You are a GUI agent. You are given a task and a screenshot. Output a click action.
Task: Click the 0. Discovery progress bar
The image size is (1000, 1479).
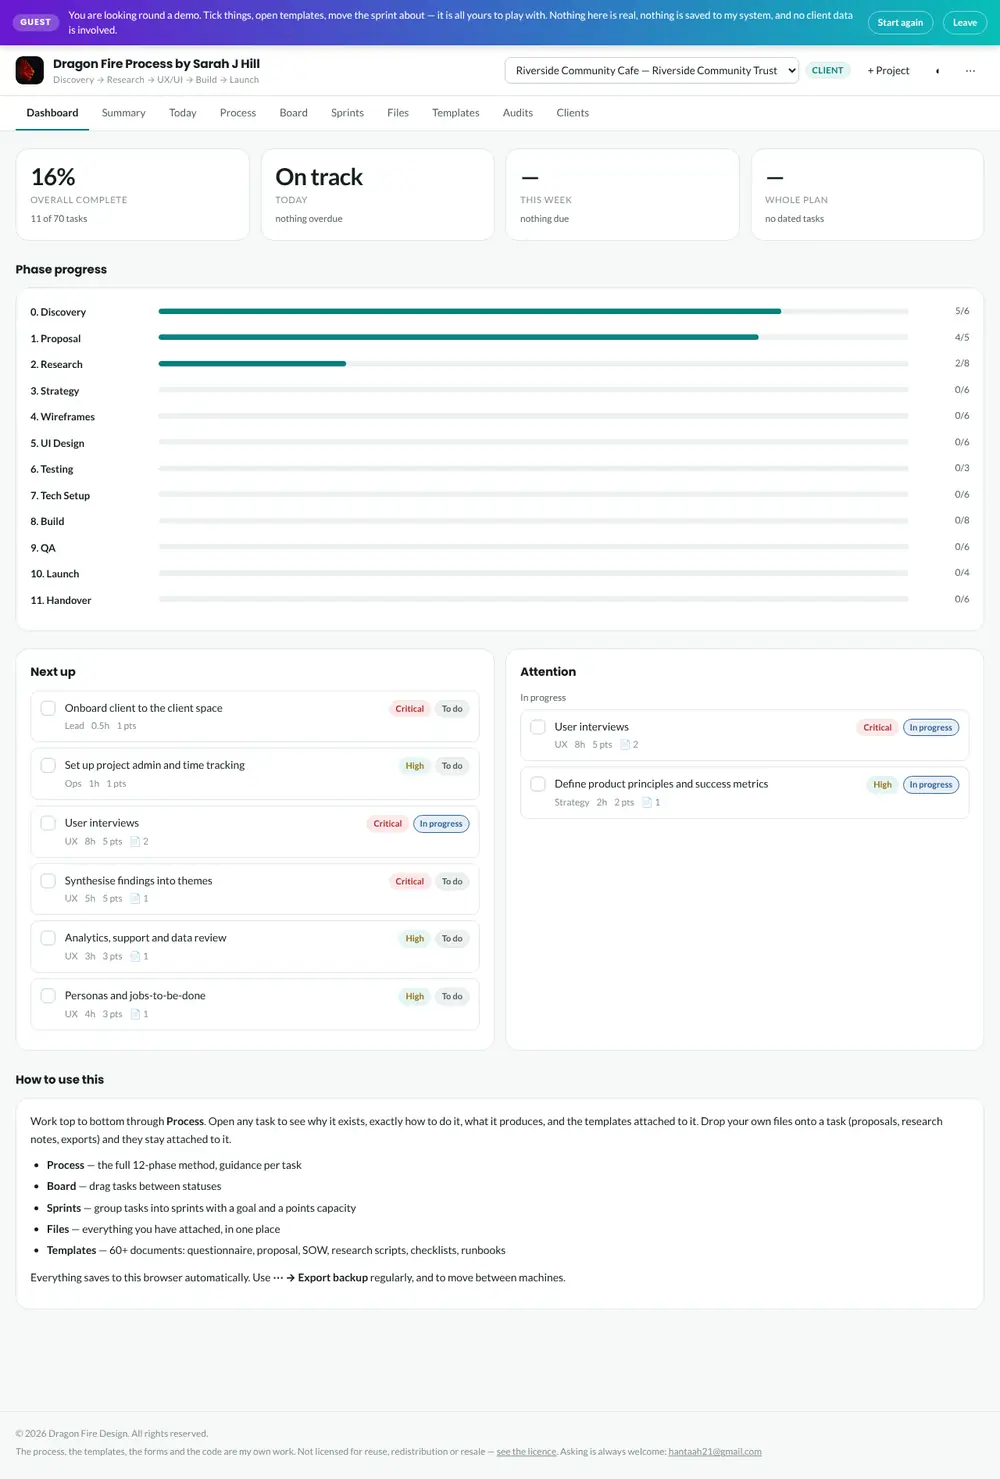coord(533,311)
